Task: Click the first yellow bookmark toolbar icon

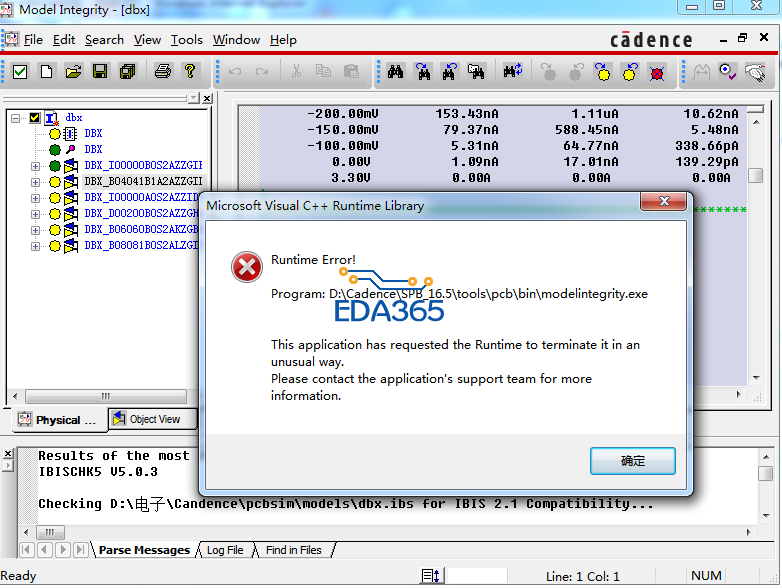Action: (x=603, y=72)
